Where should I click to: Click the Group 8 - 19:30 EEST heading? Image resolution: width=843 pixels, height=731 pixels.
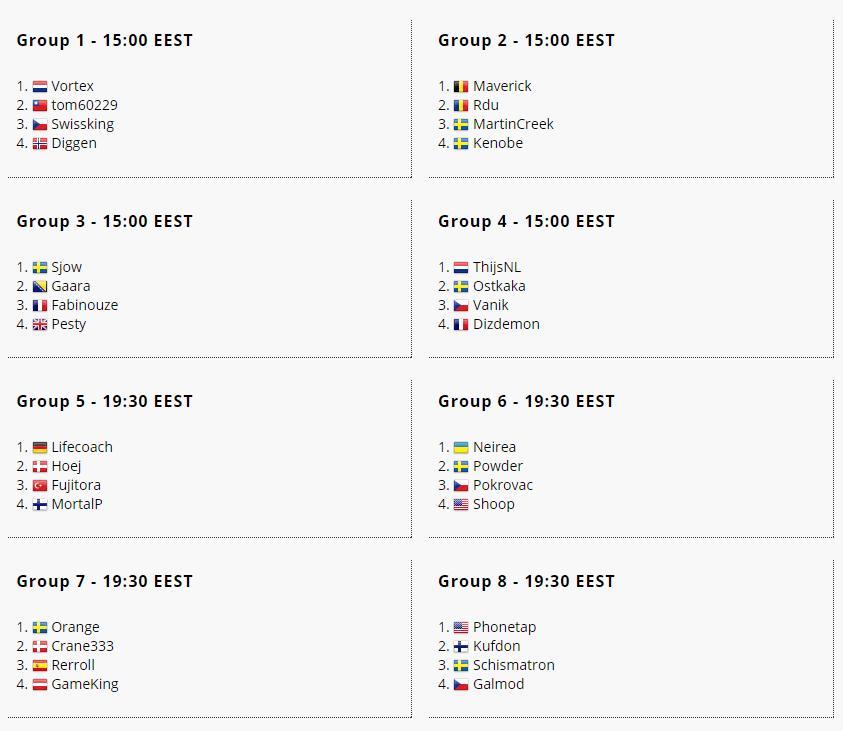pos(526,581)
